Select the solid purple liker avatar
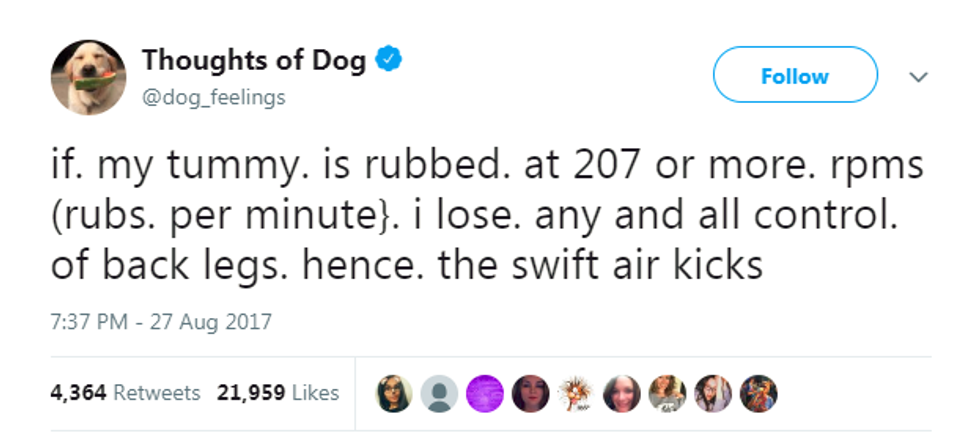The image size is (980, 436). 484,393
